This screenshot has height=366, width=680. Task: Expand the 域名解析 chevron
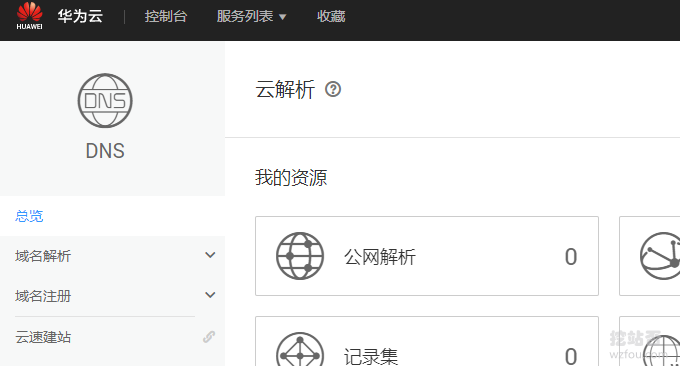(x=210, y=255)
